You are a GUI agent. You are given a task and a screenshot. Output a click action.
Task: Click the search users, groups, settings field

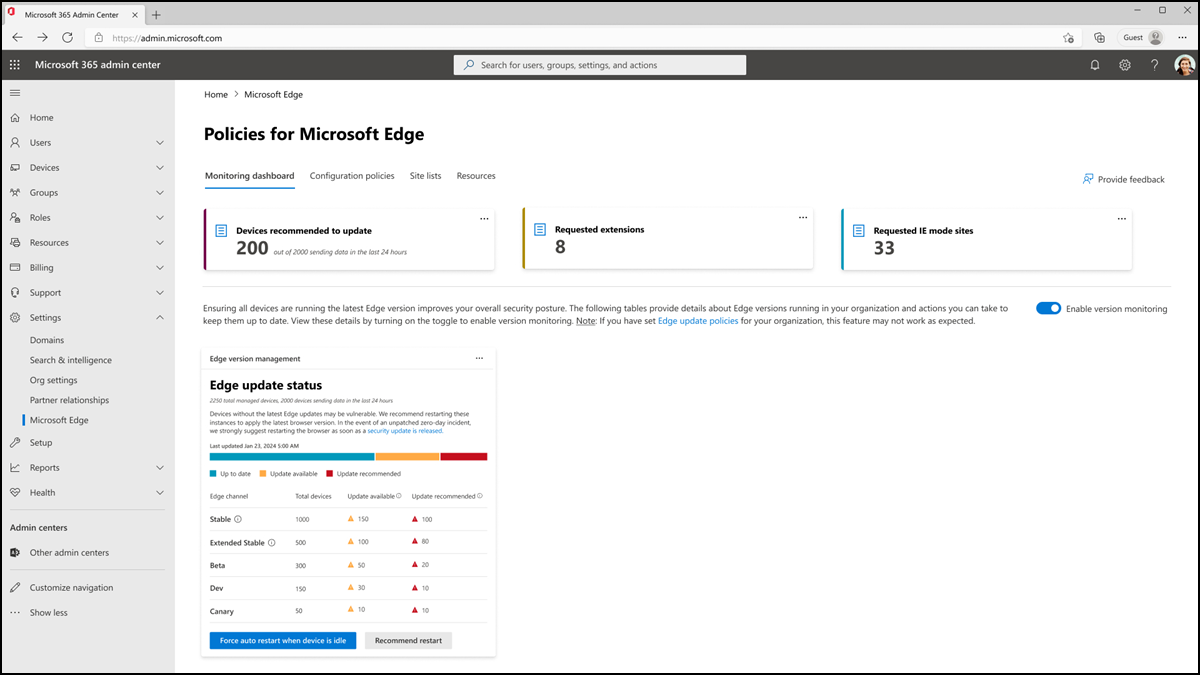[x=599, y=64]
